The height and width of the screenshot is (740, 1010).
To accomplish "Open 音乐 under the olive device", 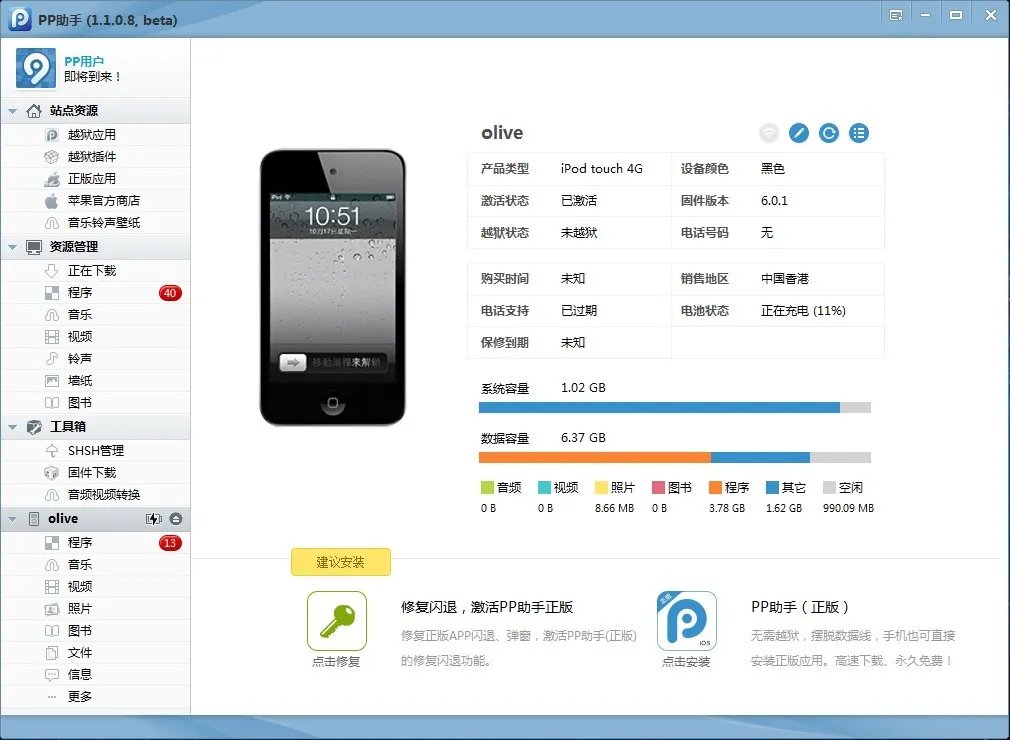I will (95, 565).
